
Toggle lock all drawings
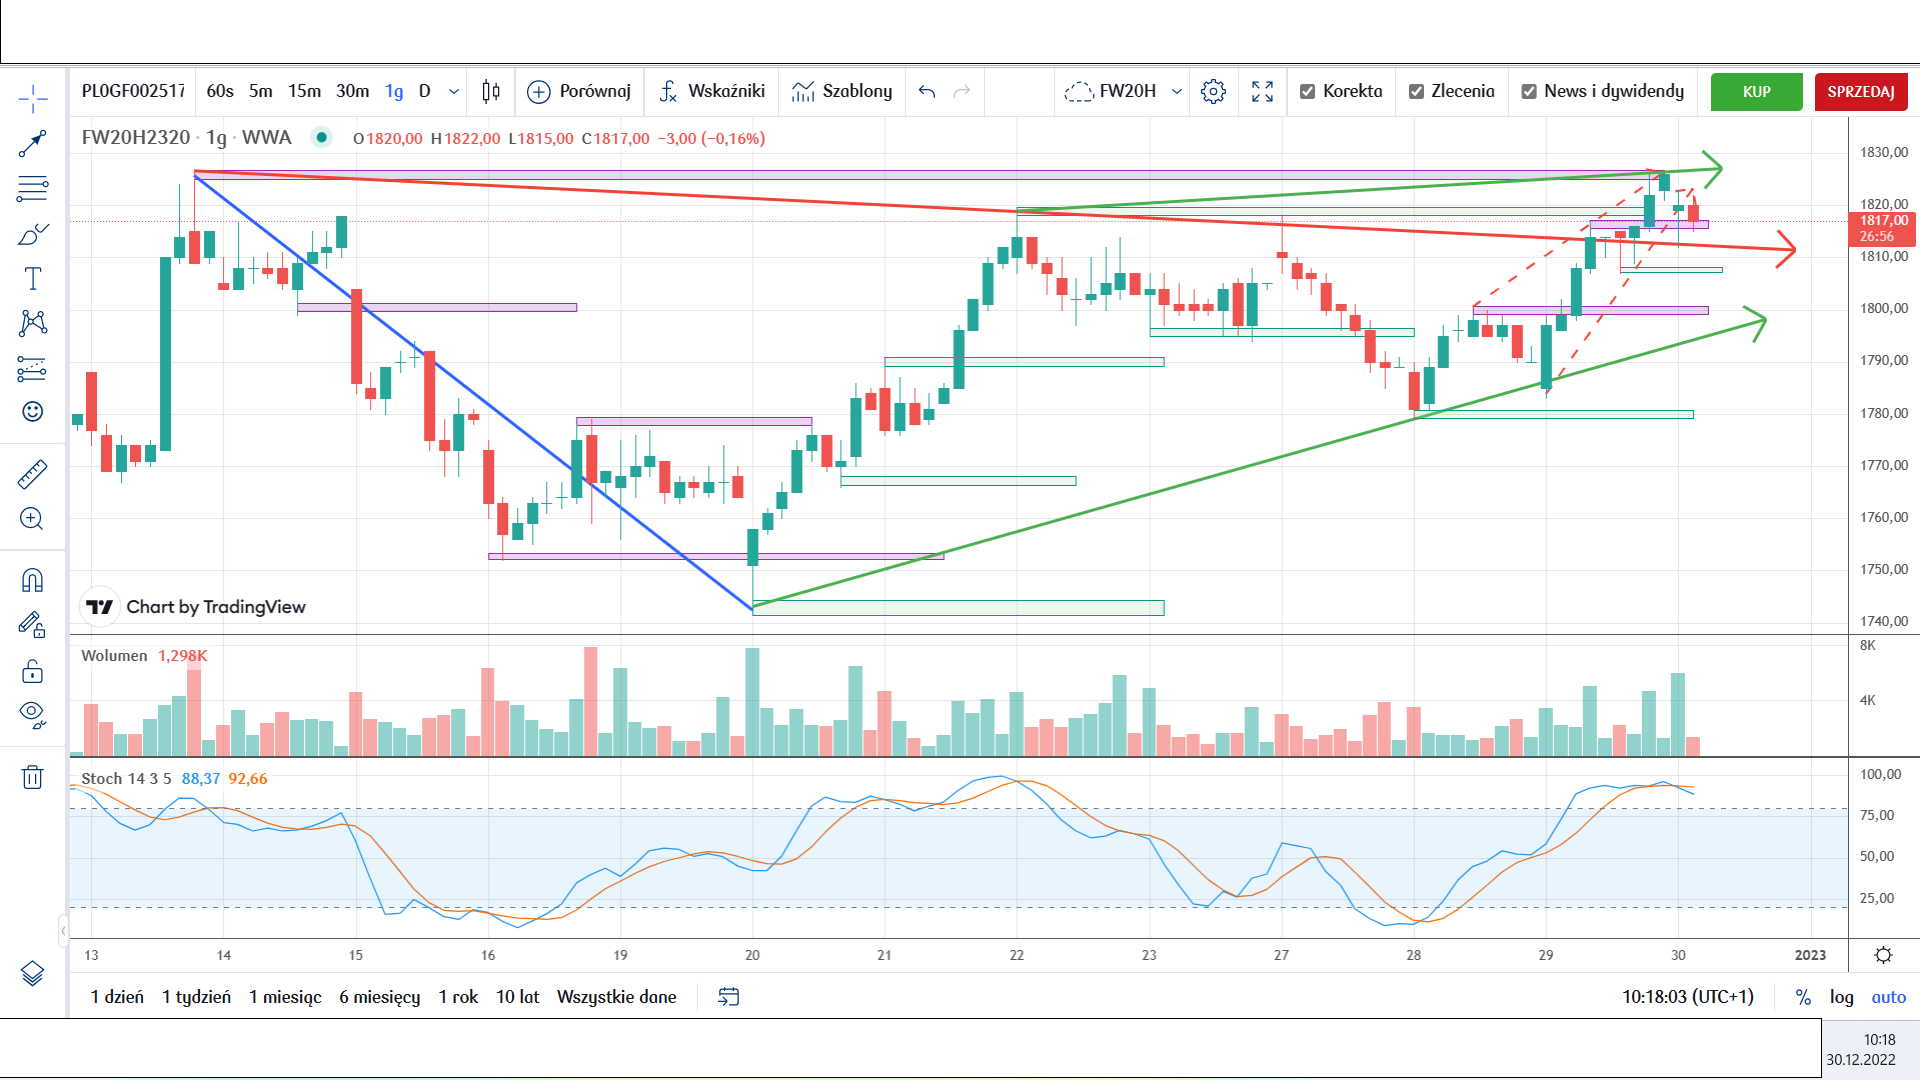pyautogui.click(x=33, y=670)
